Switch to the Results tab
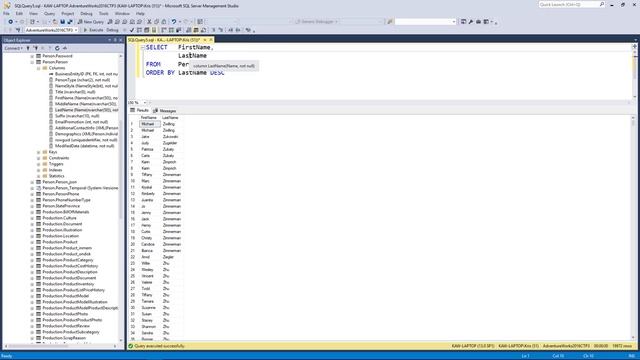 (x=139, y=111)
